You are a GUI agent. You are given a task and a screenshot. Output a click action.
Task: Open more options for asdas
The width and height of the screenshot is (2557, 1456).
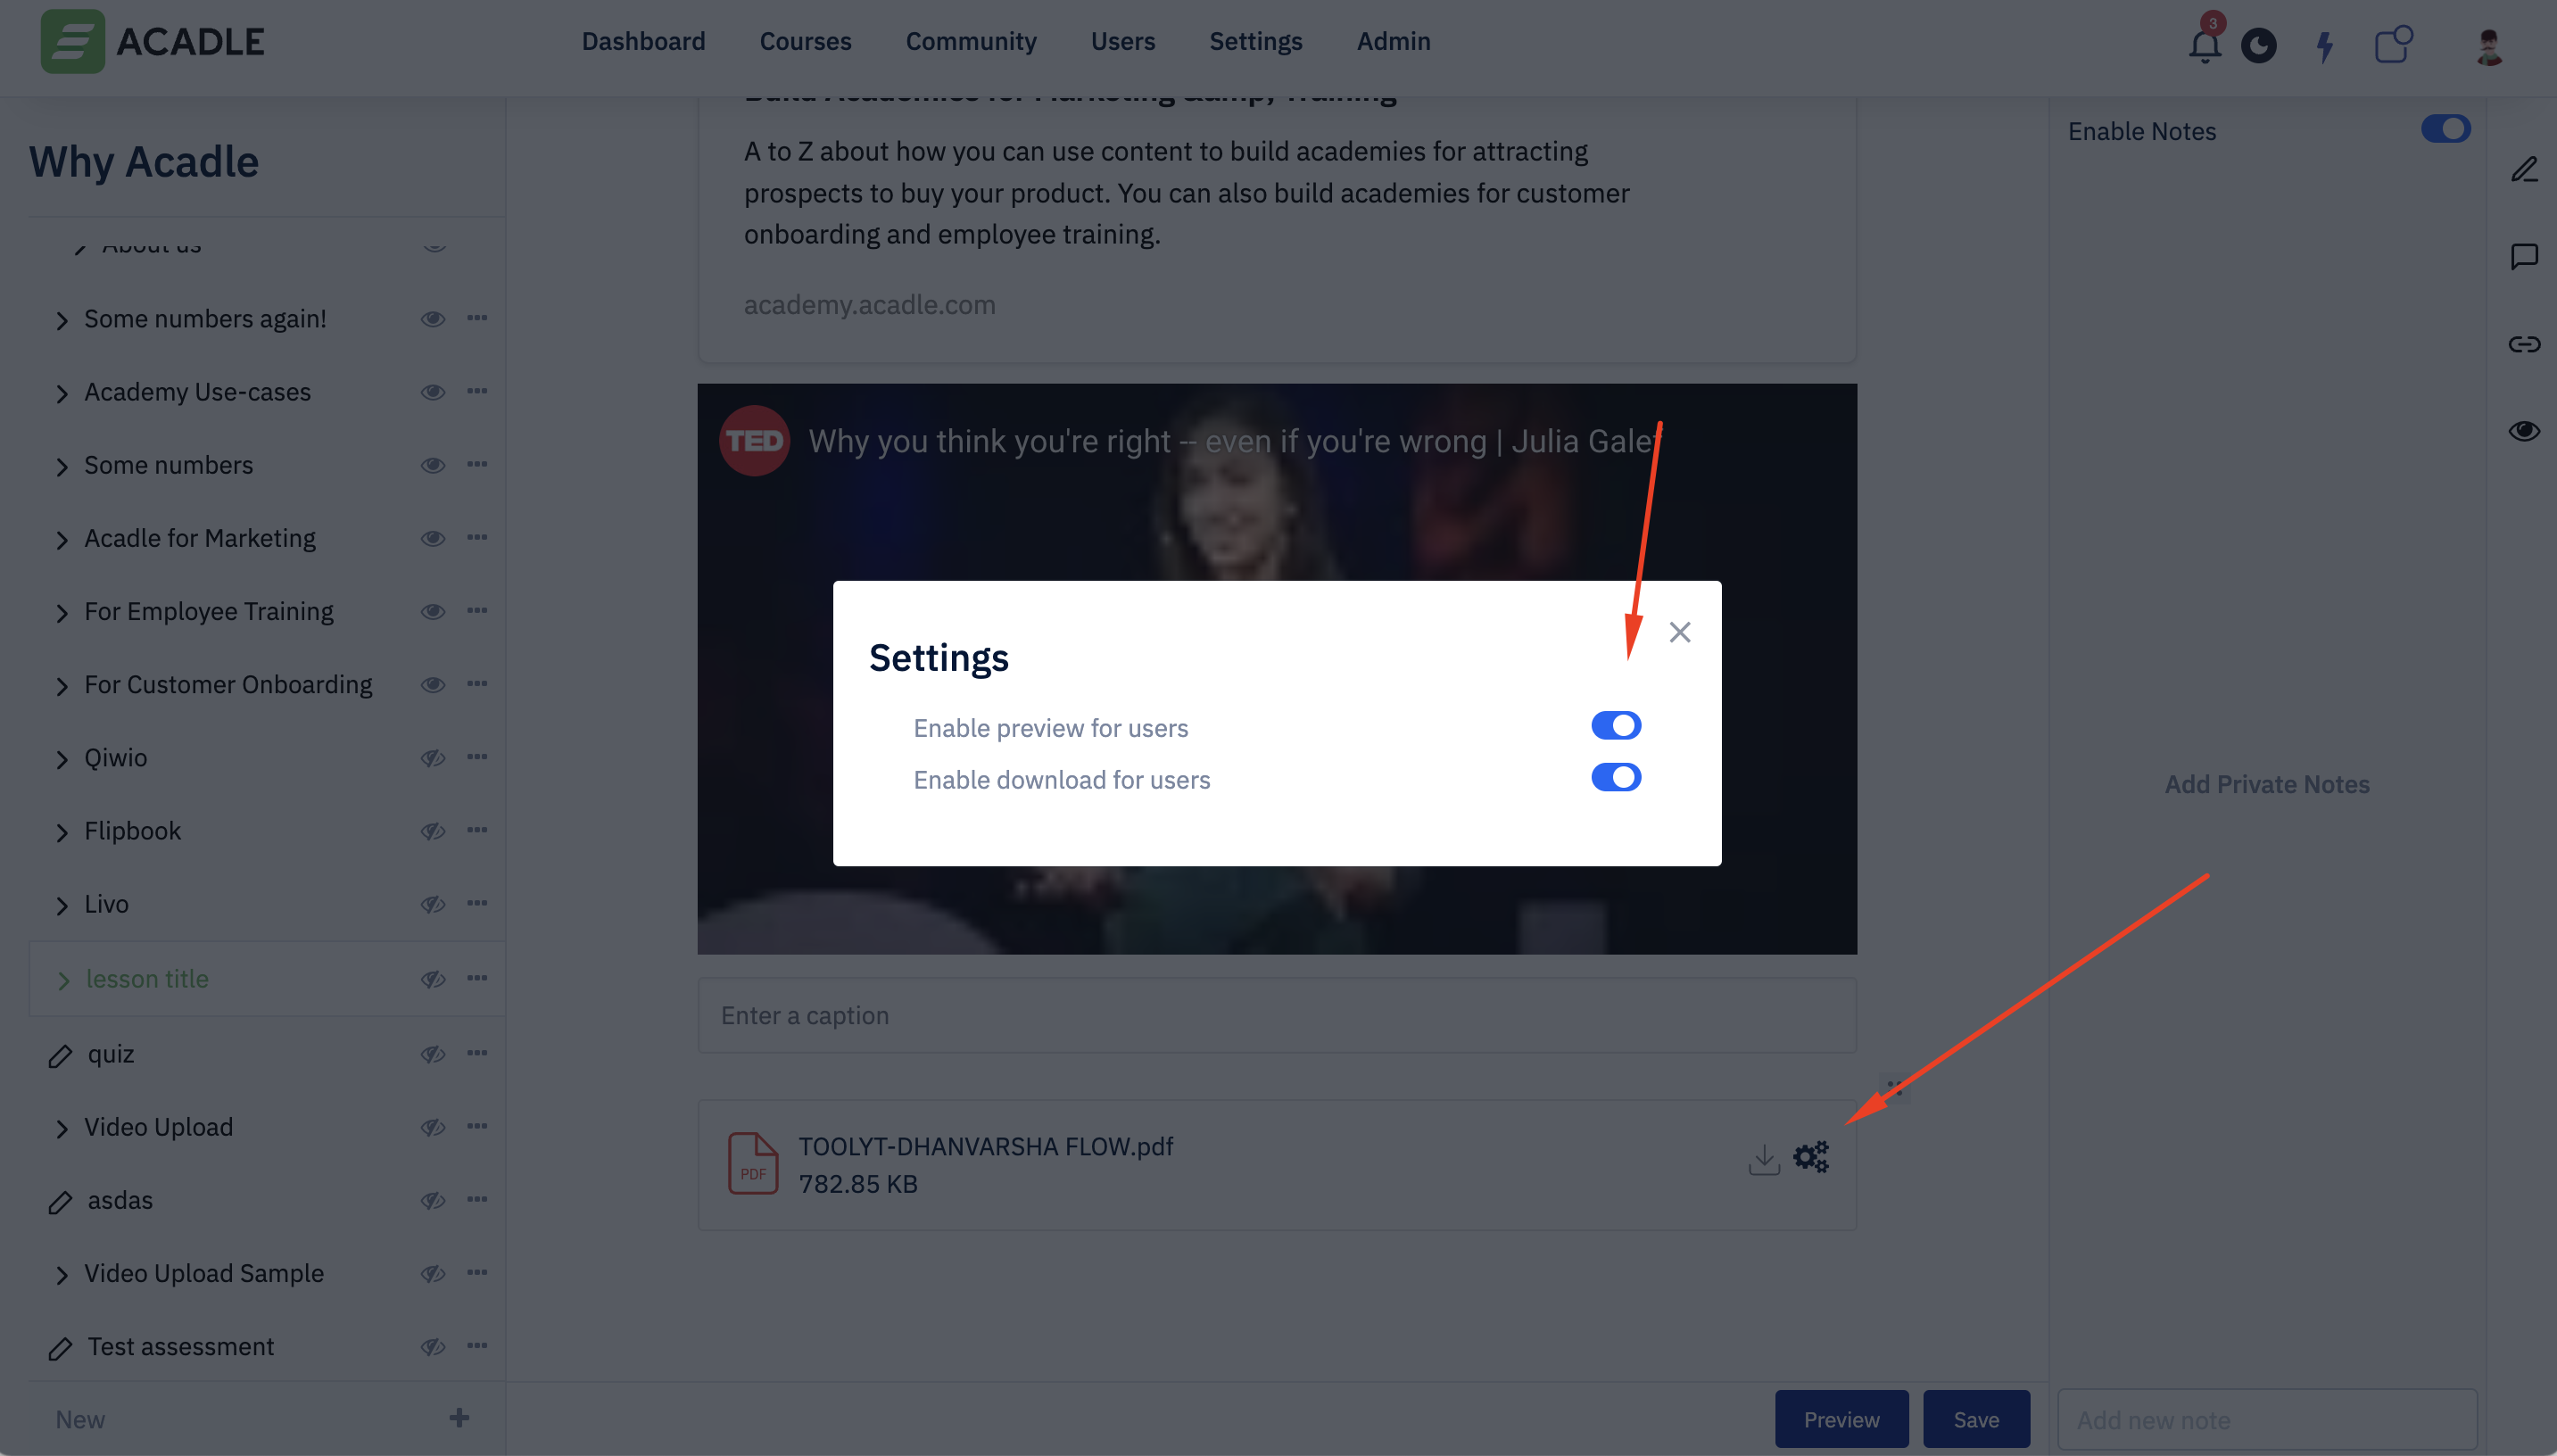477,1199
